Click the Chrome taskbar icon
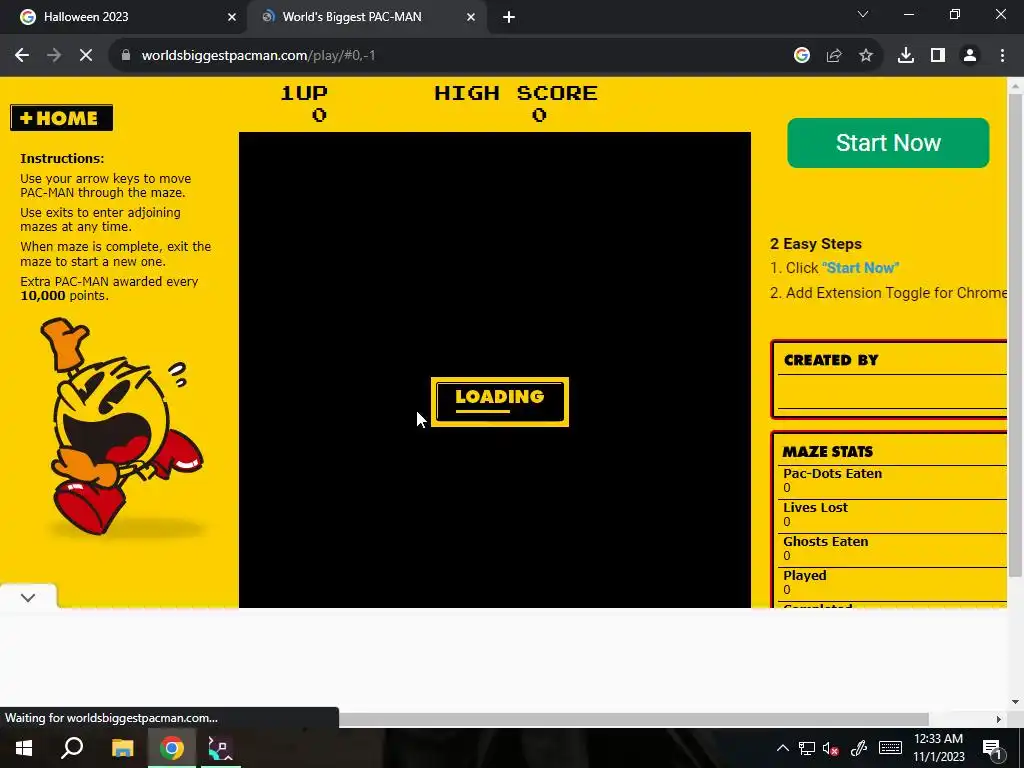Viewport: 1024px width, 768px height. pyautogui.click(x=171, y=748)
